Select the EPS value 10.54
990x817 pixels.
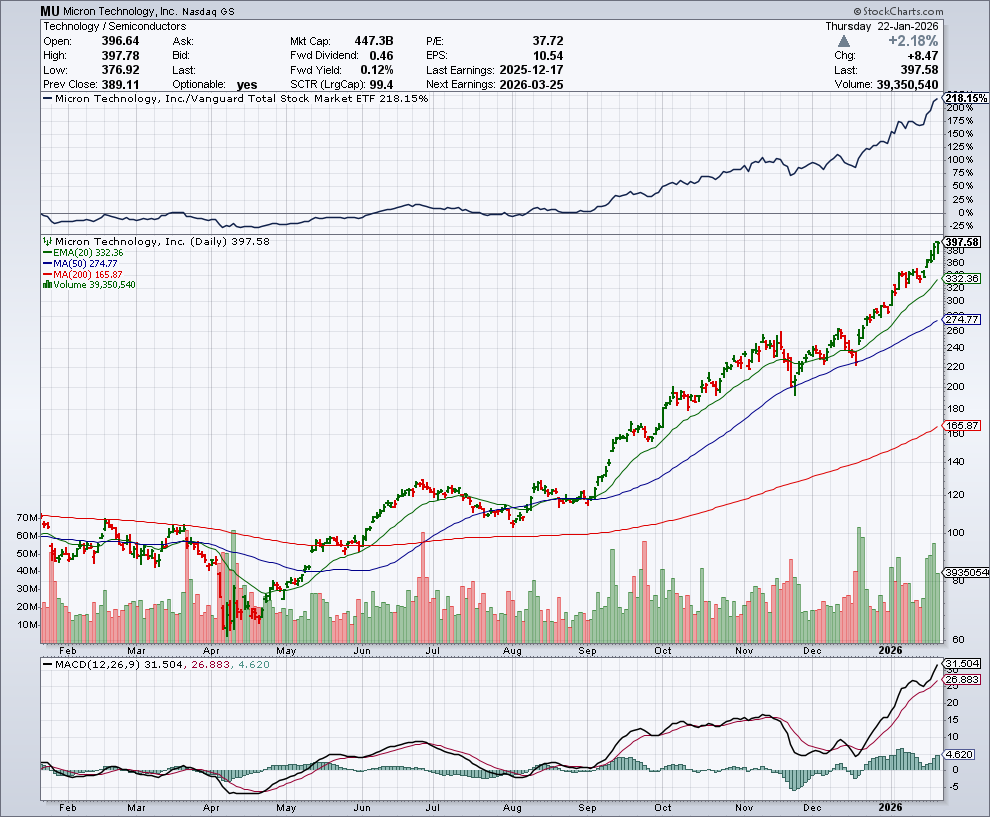(x=547, y=56)
